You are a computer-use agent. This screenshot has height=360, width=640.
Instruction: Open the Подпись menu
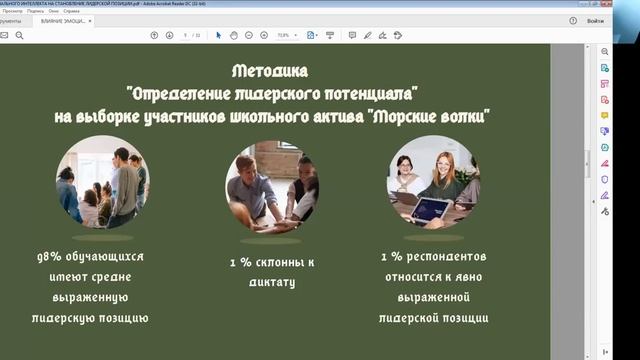[x=35, y=11]
